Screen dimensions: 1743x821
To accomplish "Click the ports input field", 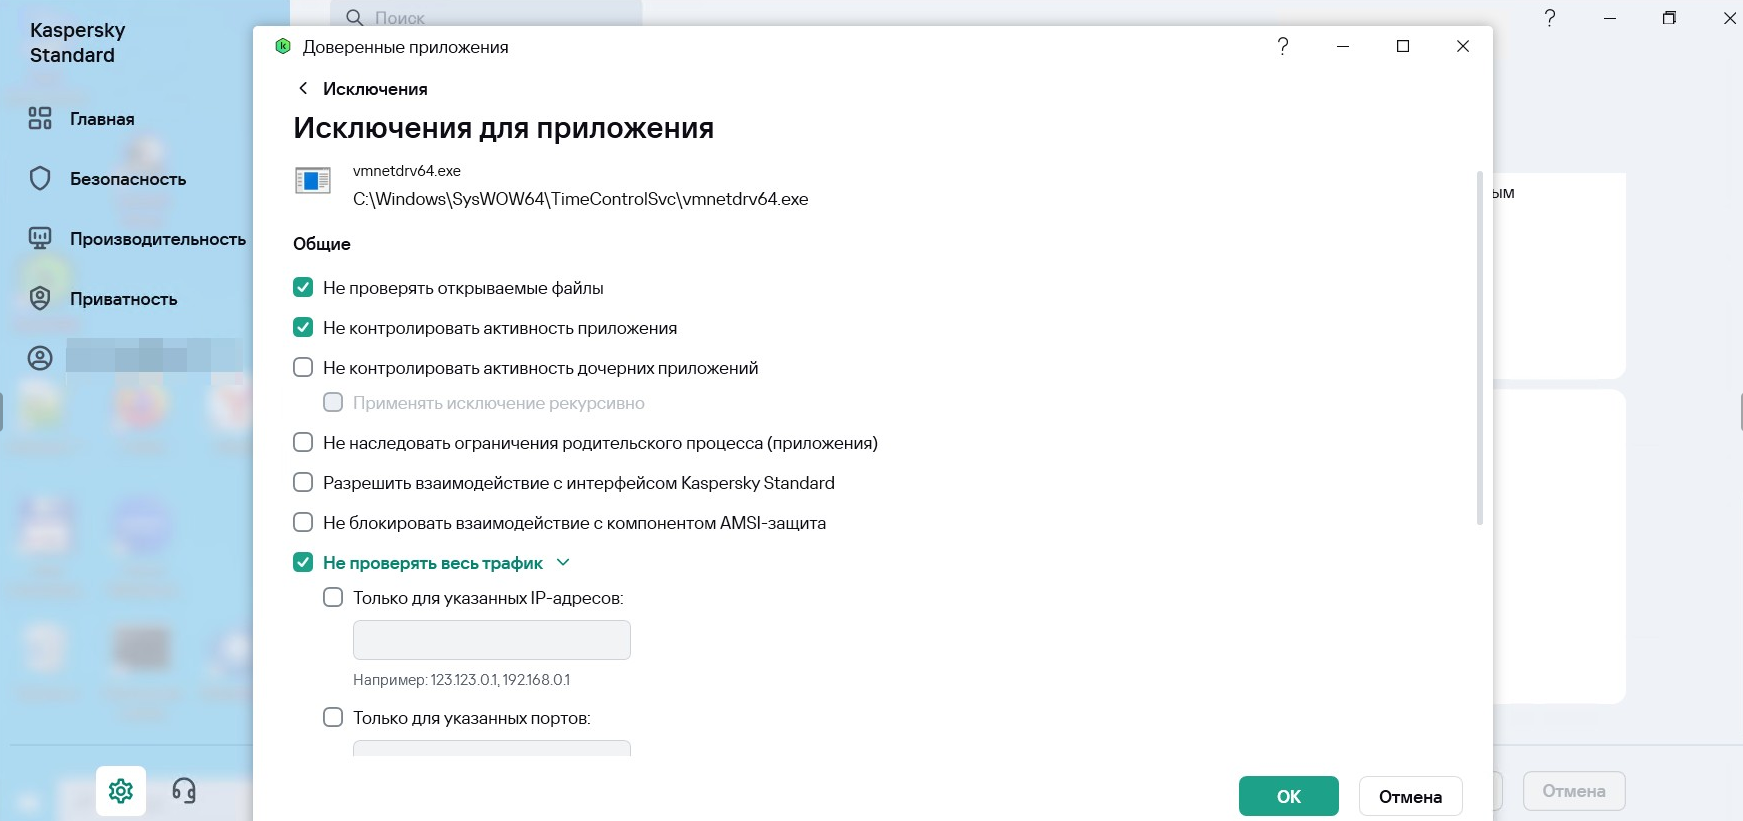I will pos(492,748).
